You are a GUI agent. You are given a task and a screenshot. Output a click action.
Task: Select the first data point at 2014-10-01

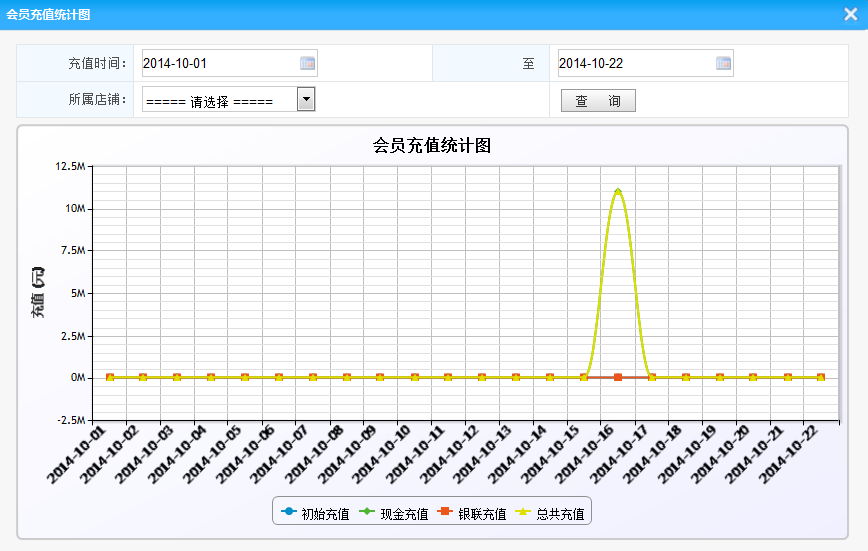[x=110, y=377]
